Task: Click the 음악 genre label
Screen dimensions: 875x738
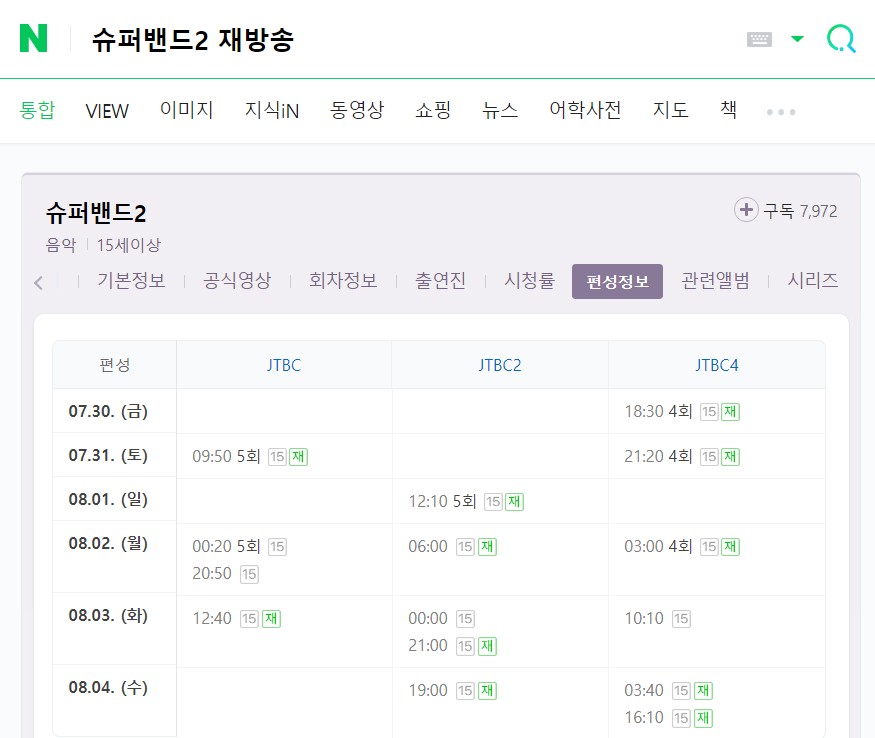Action: [61, 245]
